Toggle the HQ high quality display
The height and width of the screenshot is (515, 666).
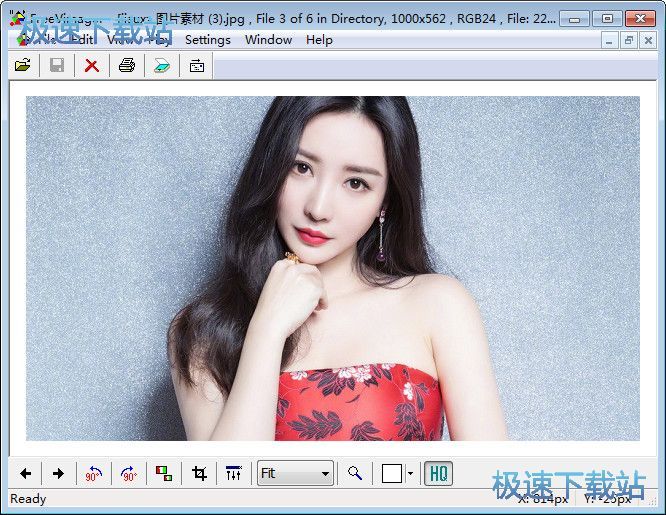pyautogui.click(x=438, y=473)
